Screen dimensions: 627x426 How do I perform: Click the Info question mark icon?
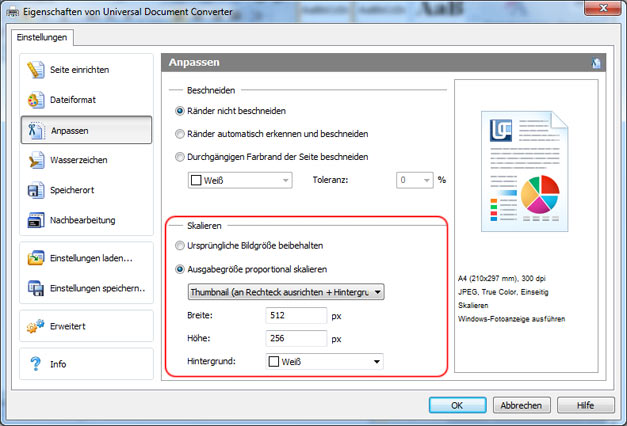36,364
